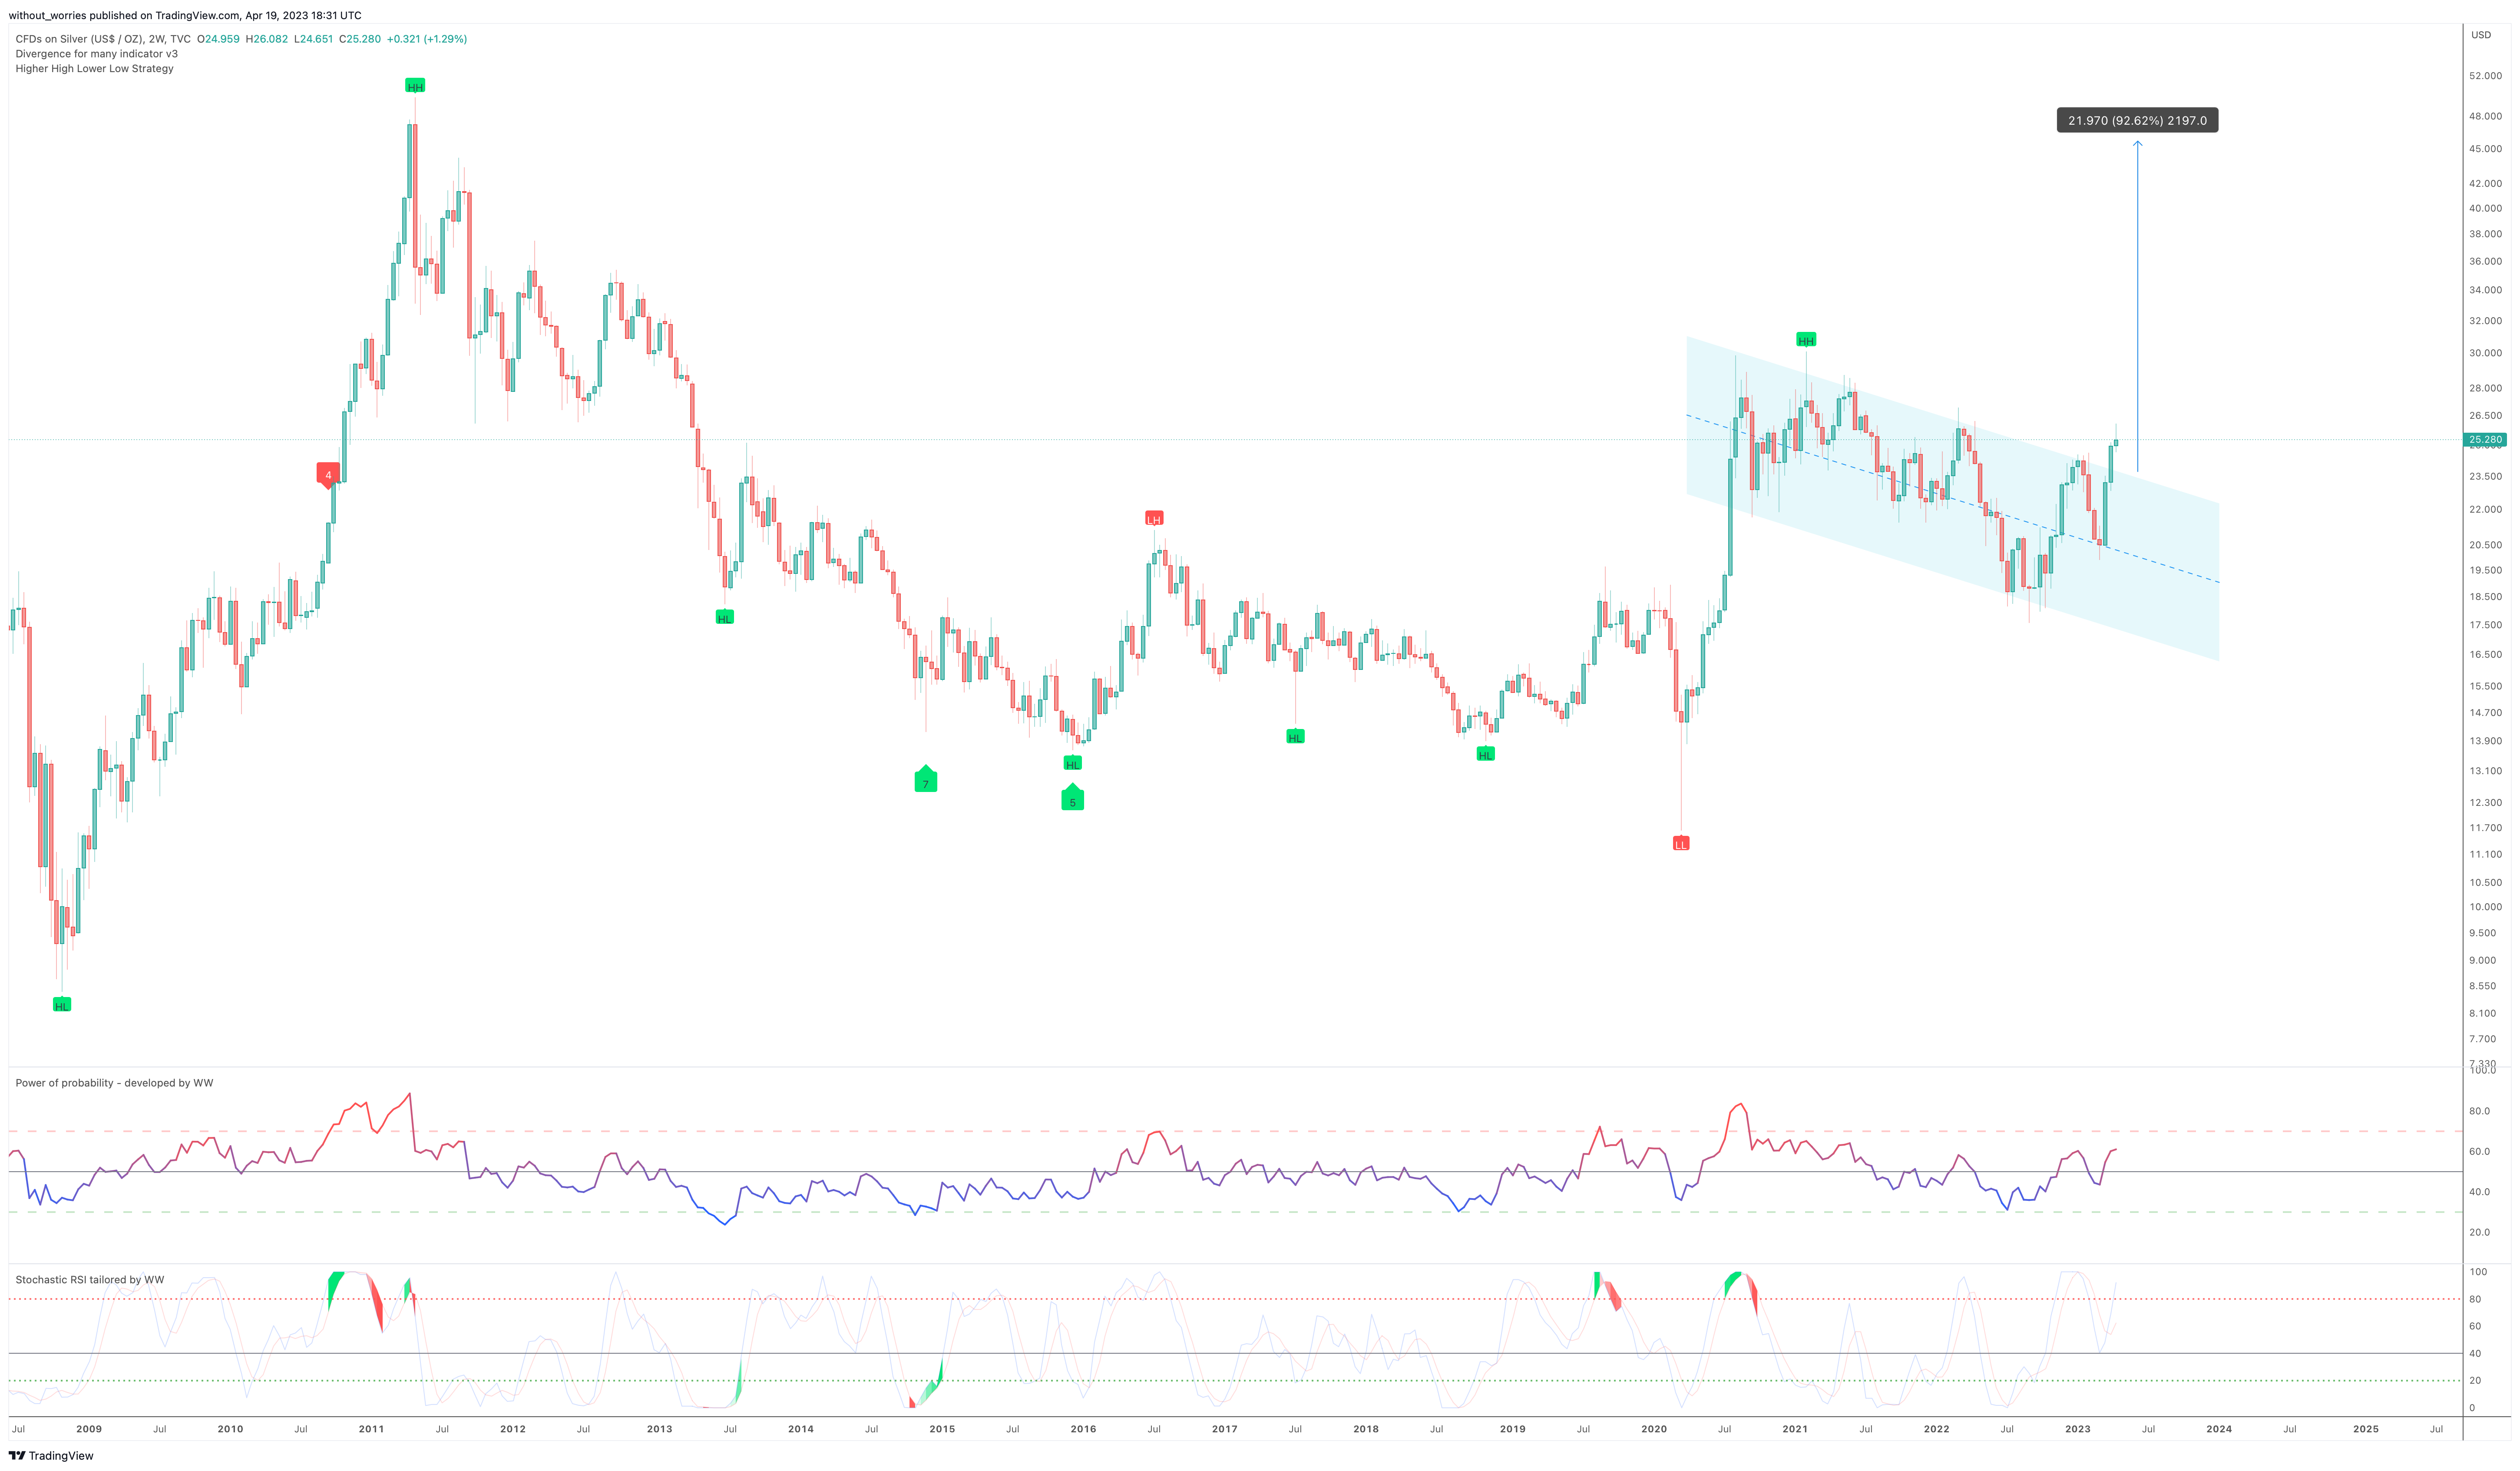Click the 30.000 price axis label
The height and width of the screenshot is (1471, 2520).
[2485, 353]
